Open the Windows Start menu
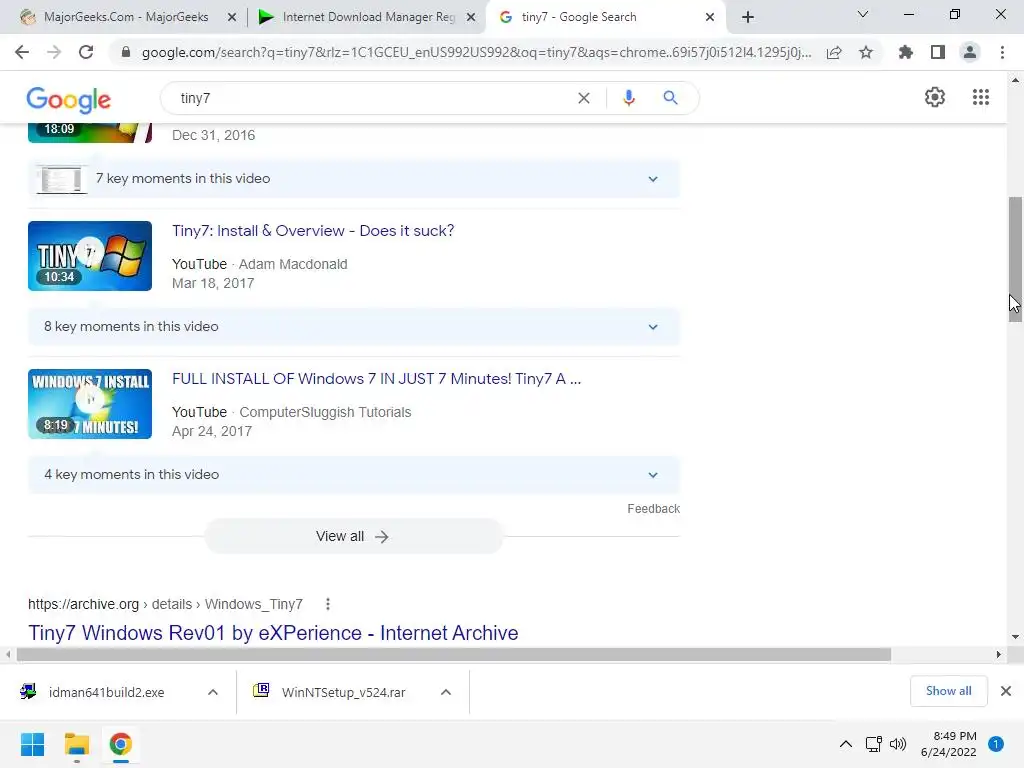1024x768 pixels. [32, 744]
